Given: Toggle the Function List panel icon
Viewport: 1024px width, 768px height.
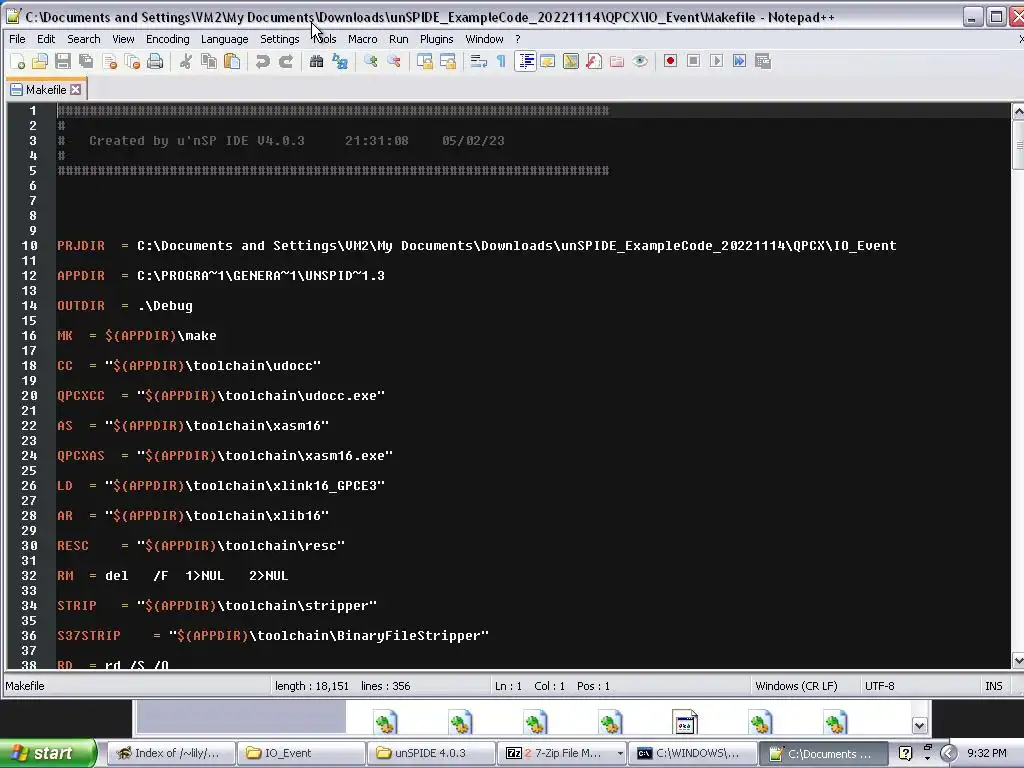Looking at the screenshot, I should click(594, 61).
